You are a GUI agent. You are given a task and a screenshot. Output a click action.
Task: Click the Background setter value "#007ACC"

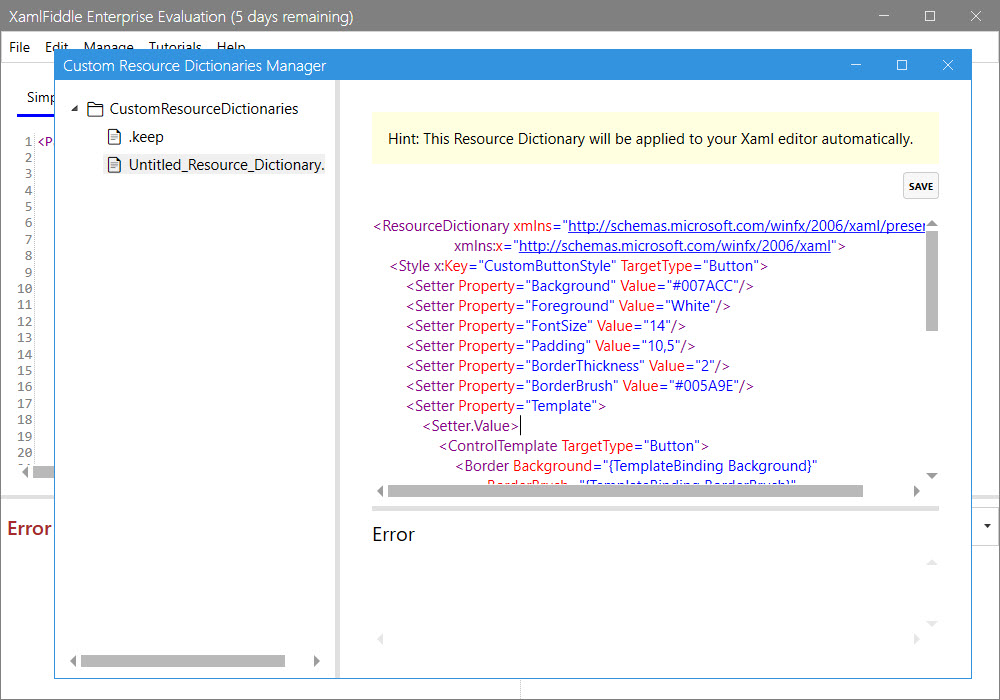(x=705, y=286)
